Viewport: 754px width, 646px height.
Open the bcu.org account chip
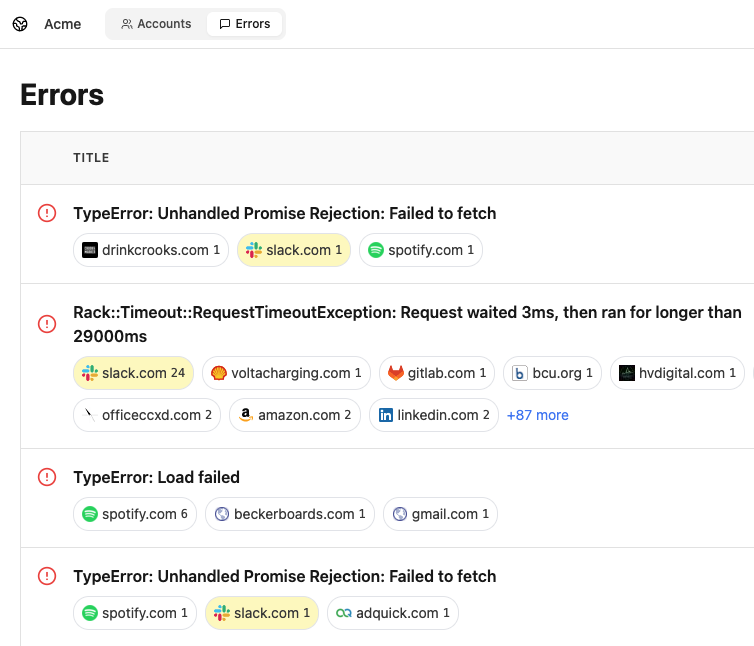tap(552, 373)
